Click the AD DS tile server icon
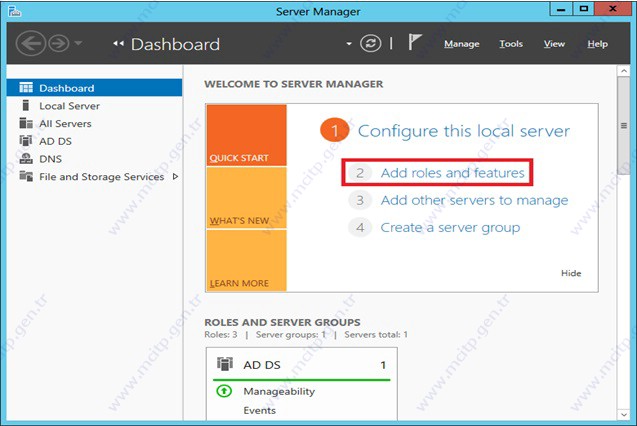The width and height of the screenshot is (637, 426). click(x=225, y=364)
